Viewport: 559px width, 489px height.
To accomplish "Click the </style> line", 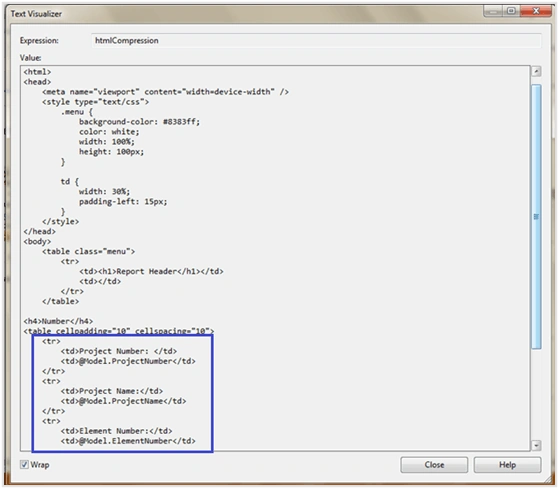I will point(61,222).
